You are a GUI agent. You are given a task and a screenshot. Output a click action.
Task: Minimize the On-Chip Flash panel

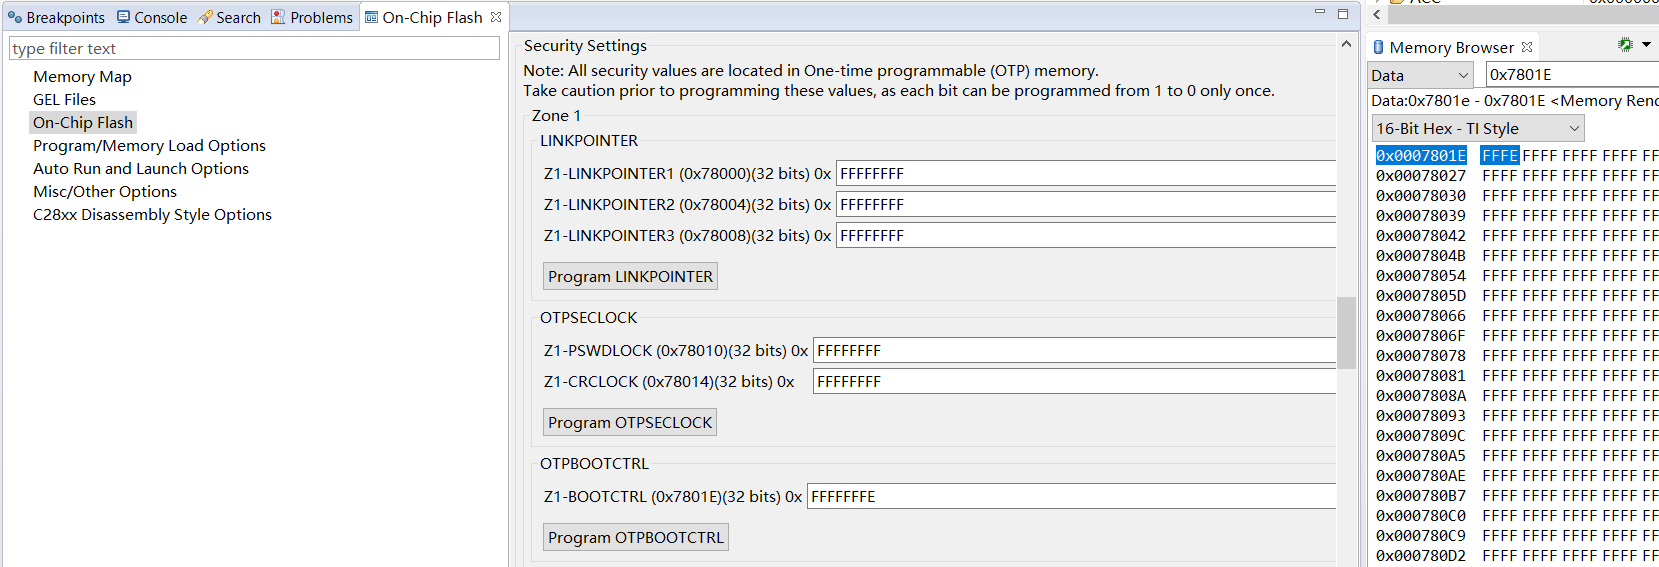pyautogui.click(x=1320, y=13)
